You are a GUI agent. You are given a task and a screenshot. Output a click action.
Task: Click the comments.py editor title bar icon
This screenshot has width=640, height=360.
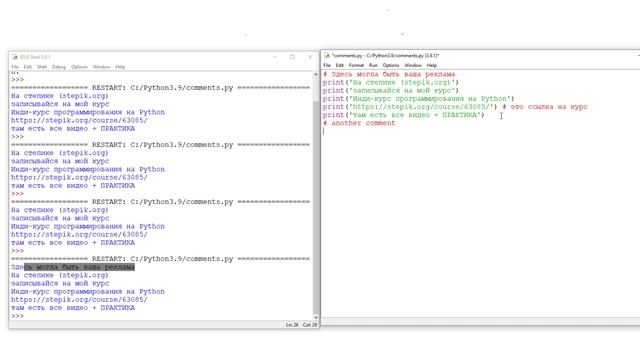click(327, 56)
